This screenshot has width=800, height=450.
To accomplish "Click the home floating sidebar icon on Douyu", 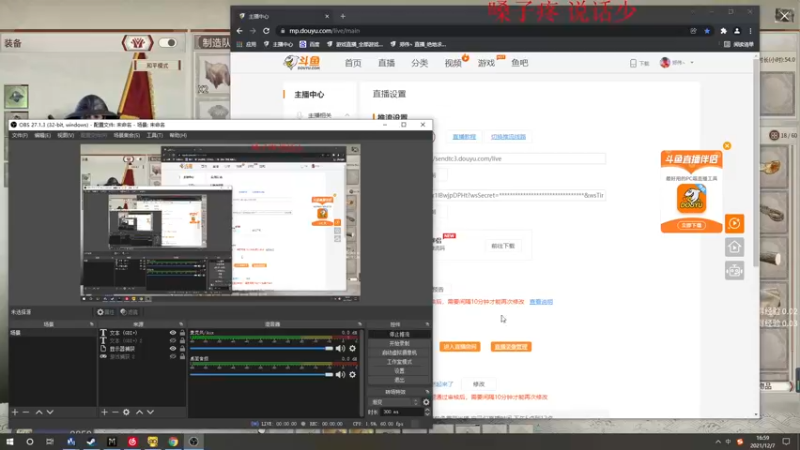I will [x=735, y=247].
